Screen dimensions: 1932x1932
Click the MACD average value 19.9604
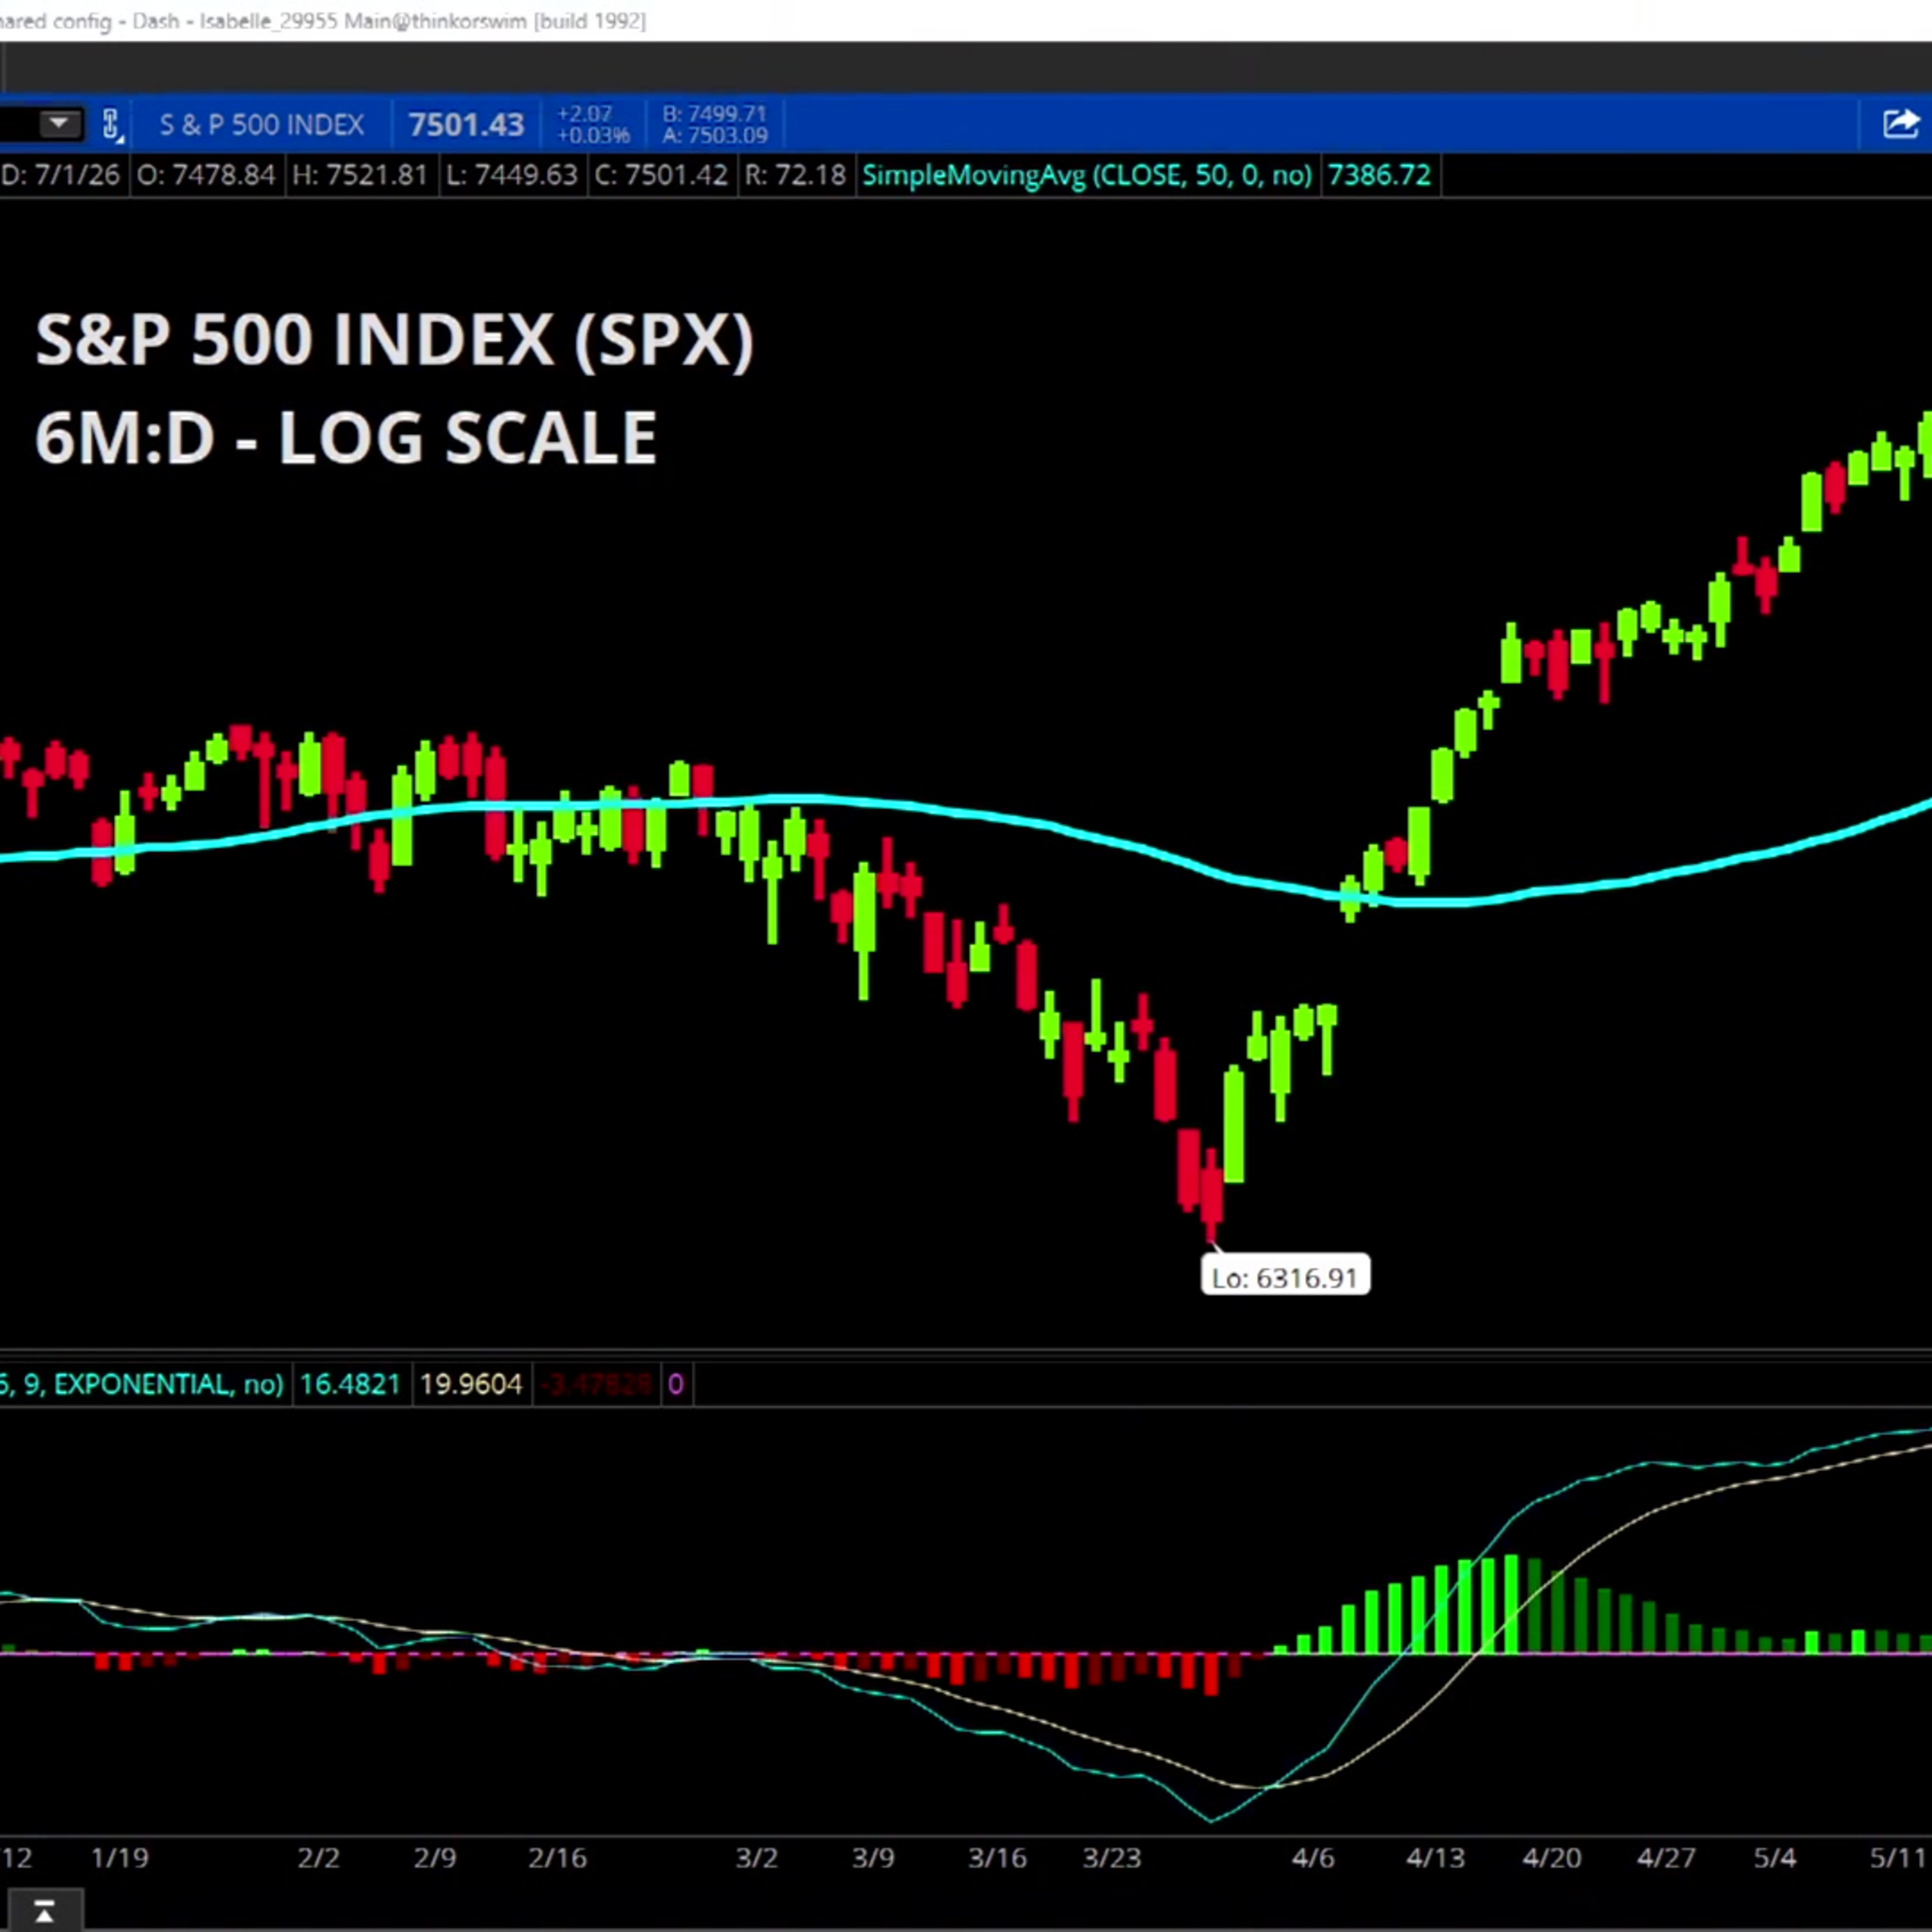point(471,1384)
